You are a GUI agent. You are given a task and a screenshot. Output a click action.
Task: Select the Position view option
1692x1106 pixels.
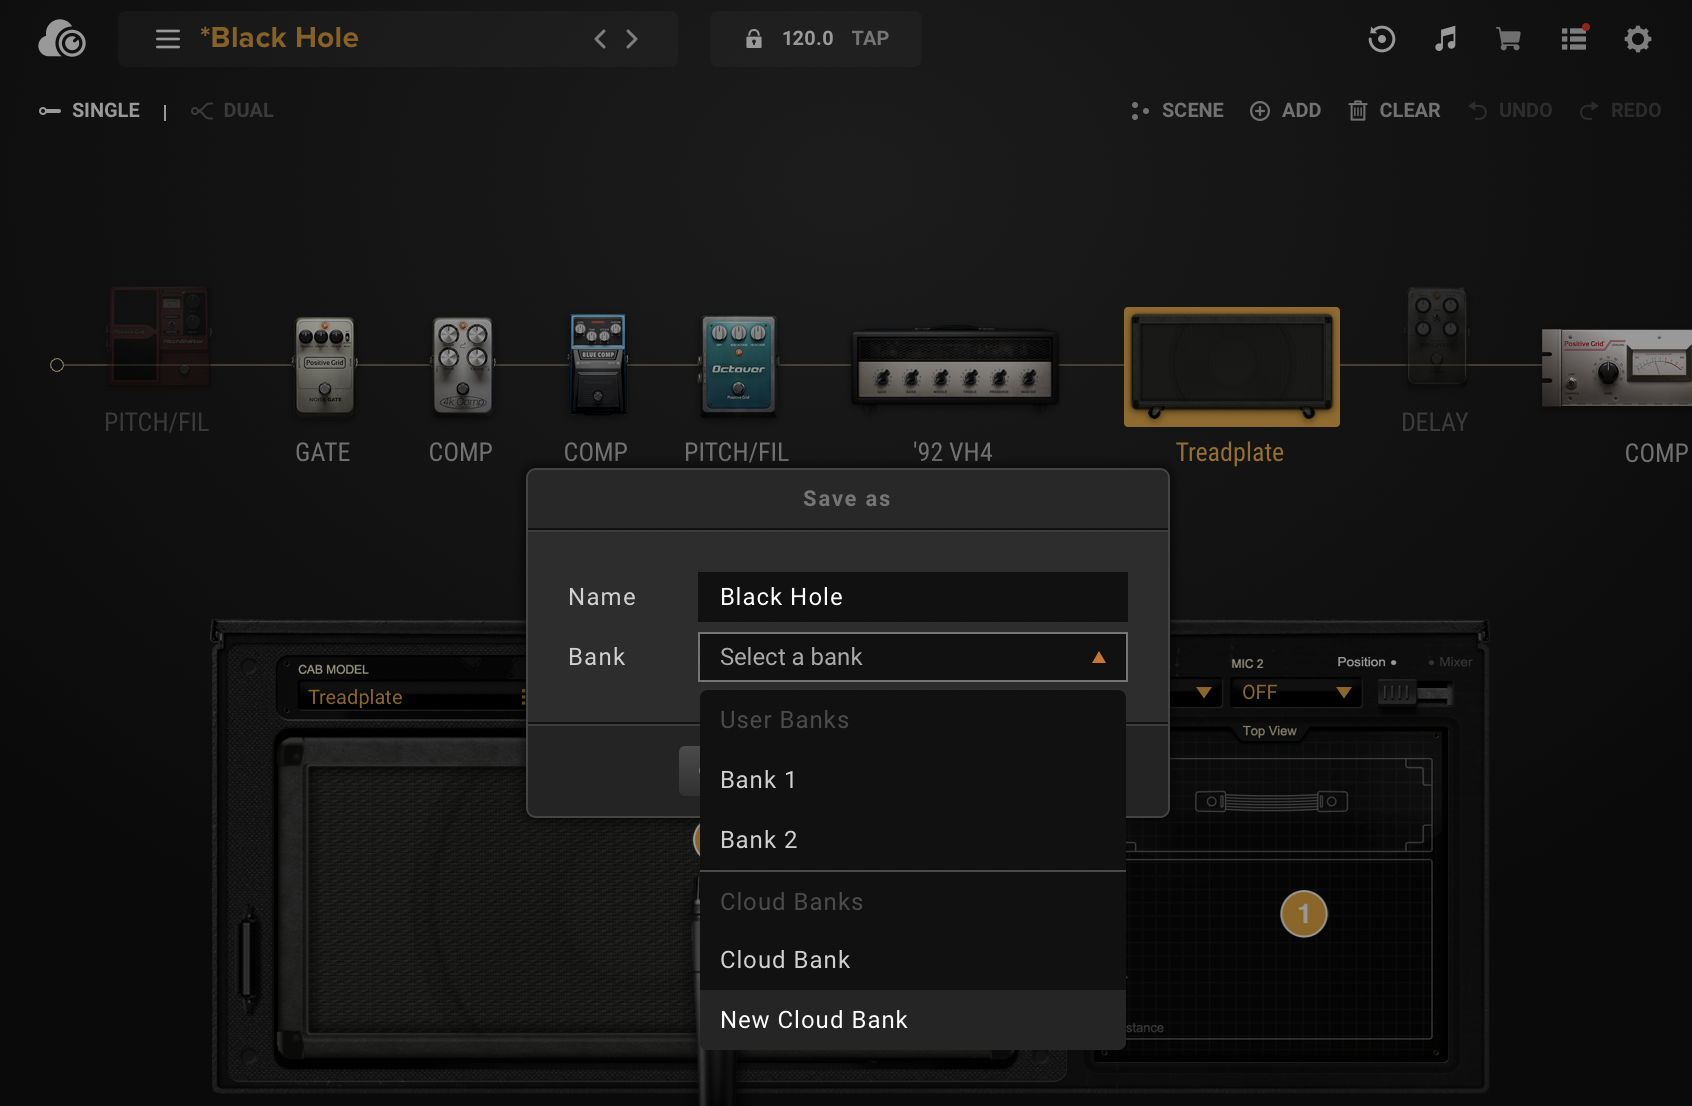[1366, 662]
